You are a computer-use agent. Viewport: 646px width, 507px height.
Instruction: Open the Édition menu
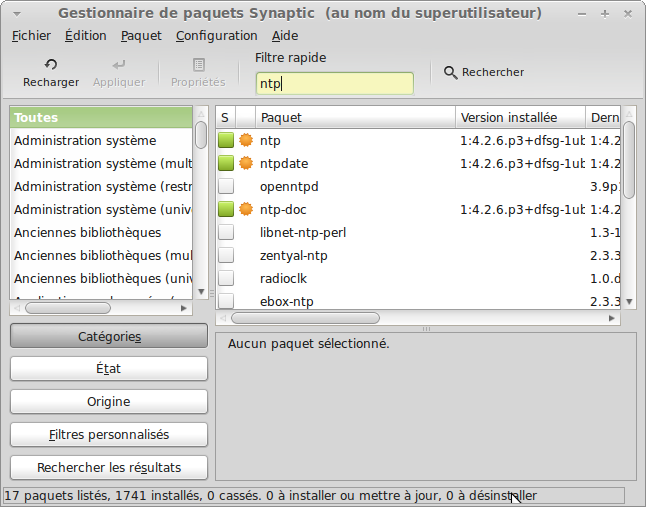coord(86,36)
